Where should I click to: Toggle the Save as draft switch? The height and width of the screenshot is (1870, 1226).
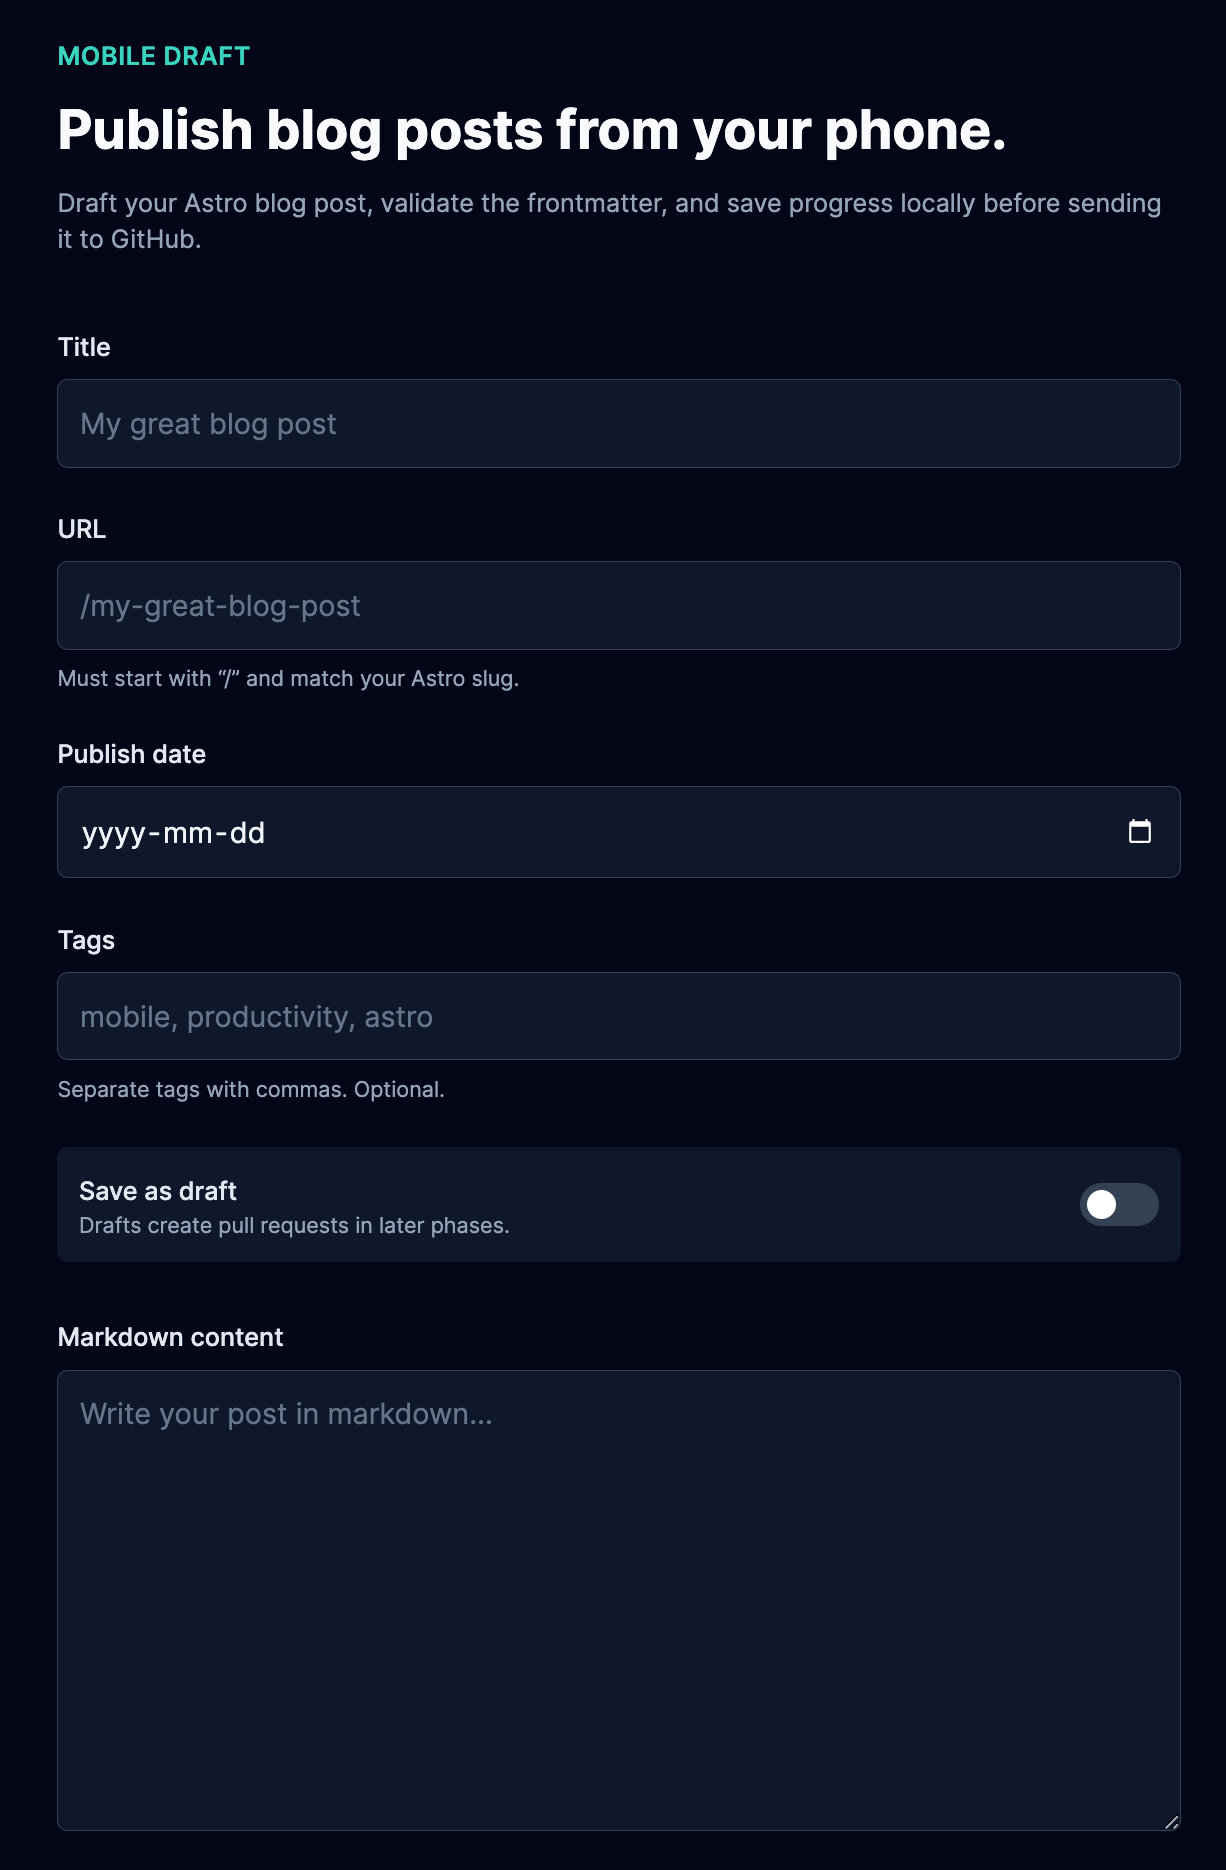[x=1120, y=1204]
